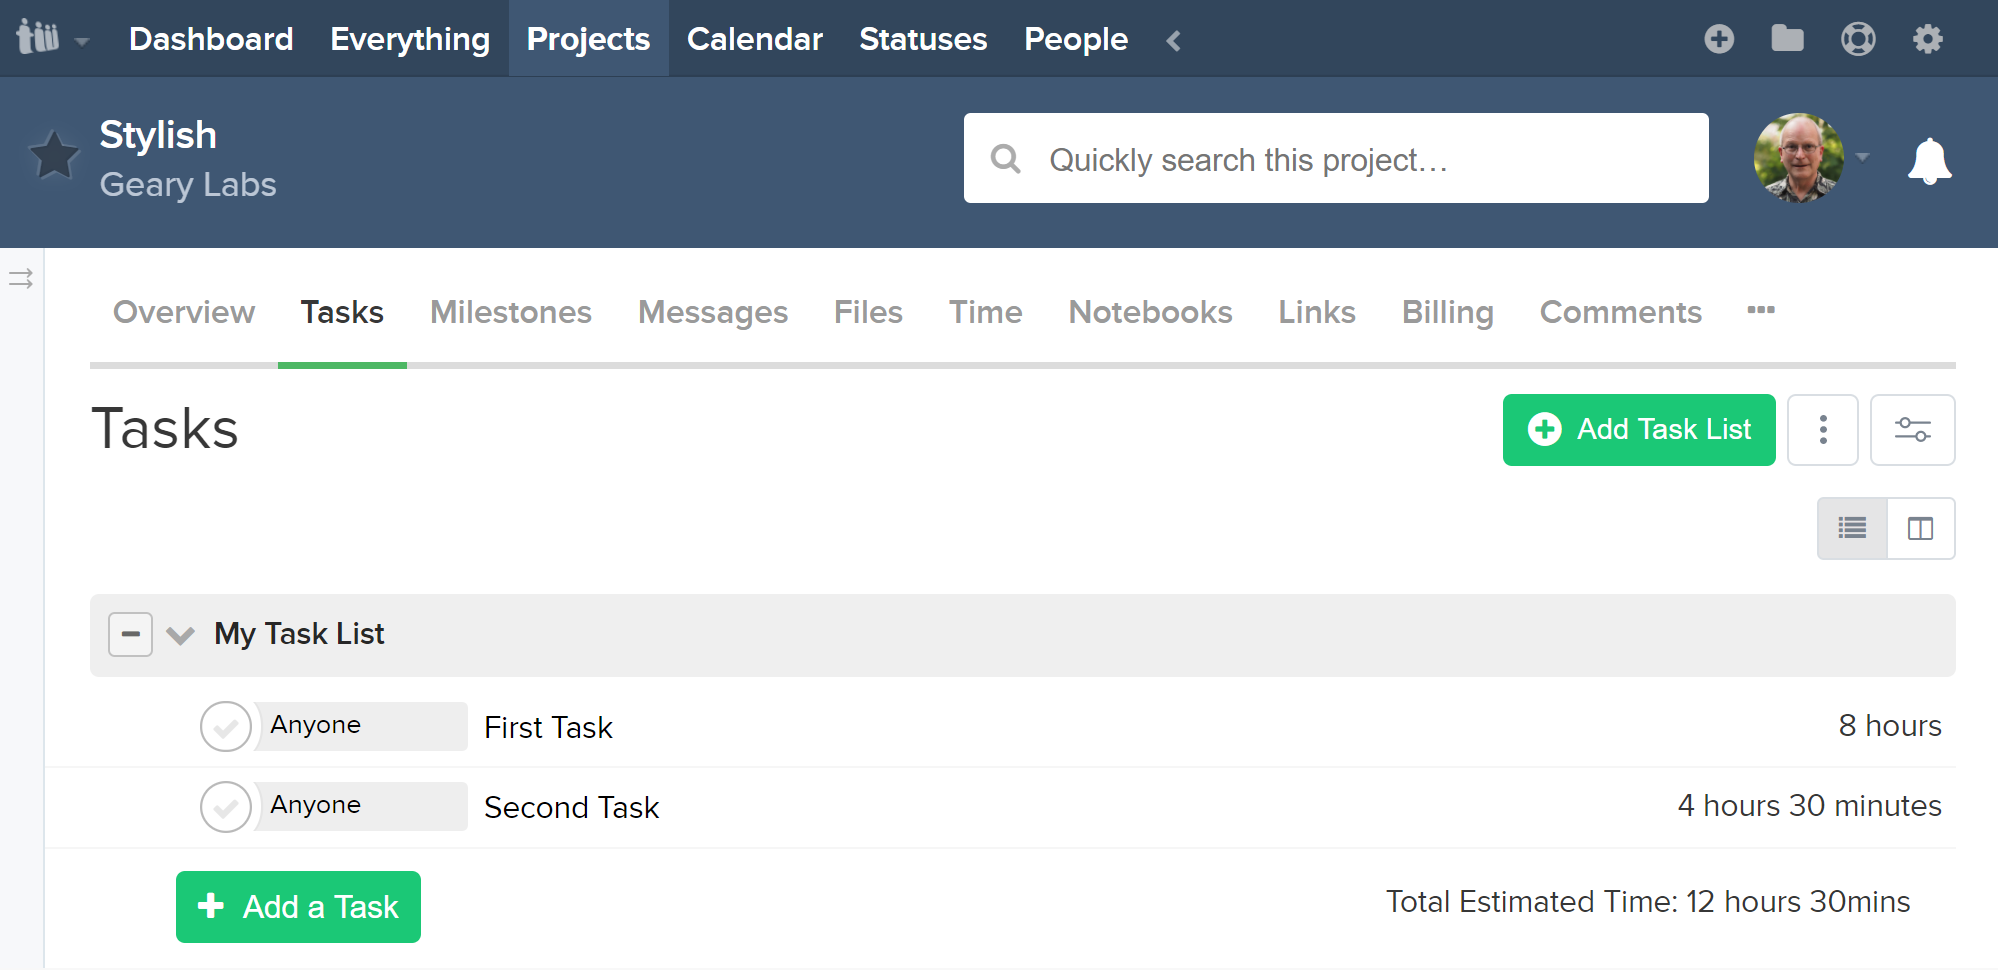Show more tabs via ellipsis

[1761, 311]
